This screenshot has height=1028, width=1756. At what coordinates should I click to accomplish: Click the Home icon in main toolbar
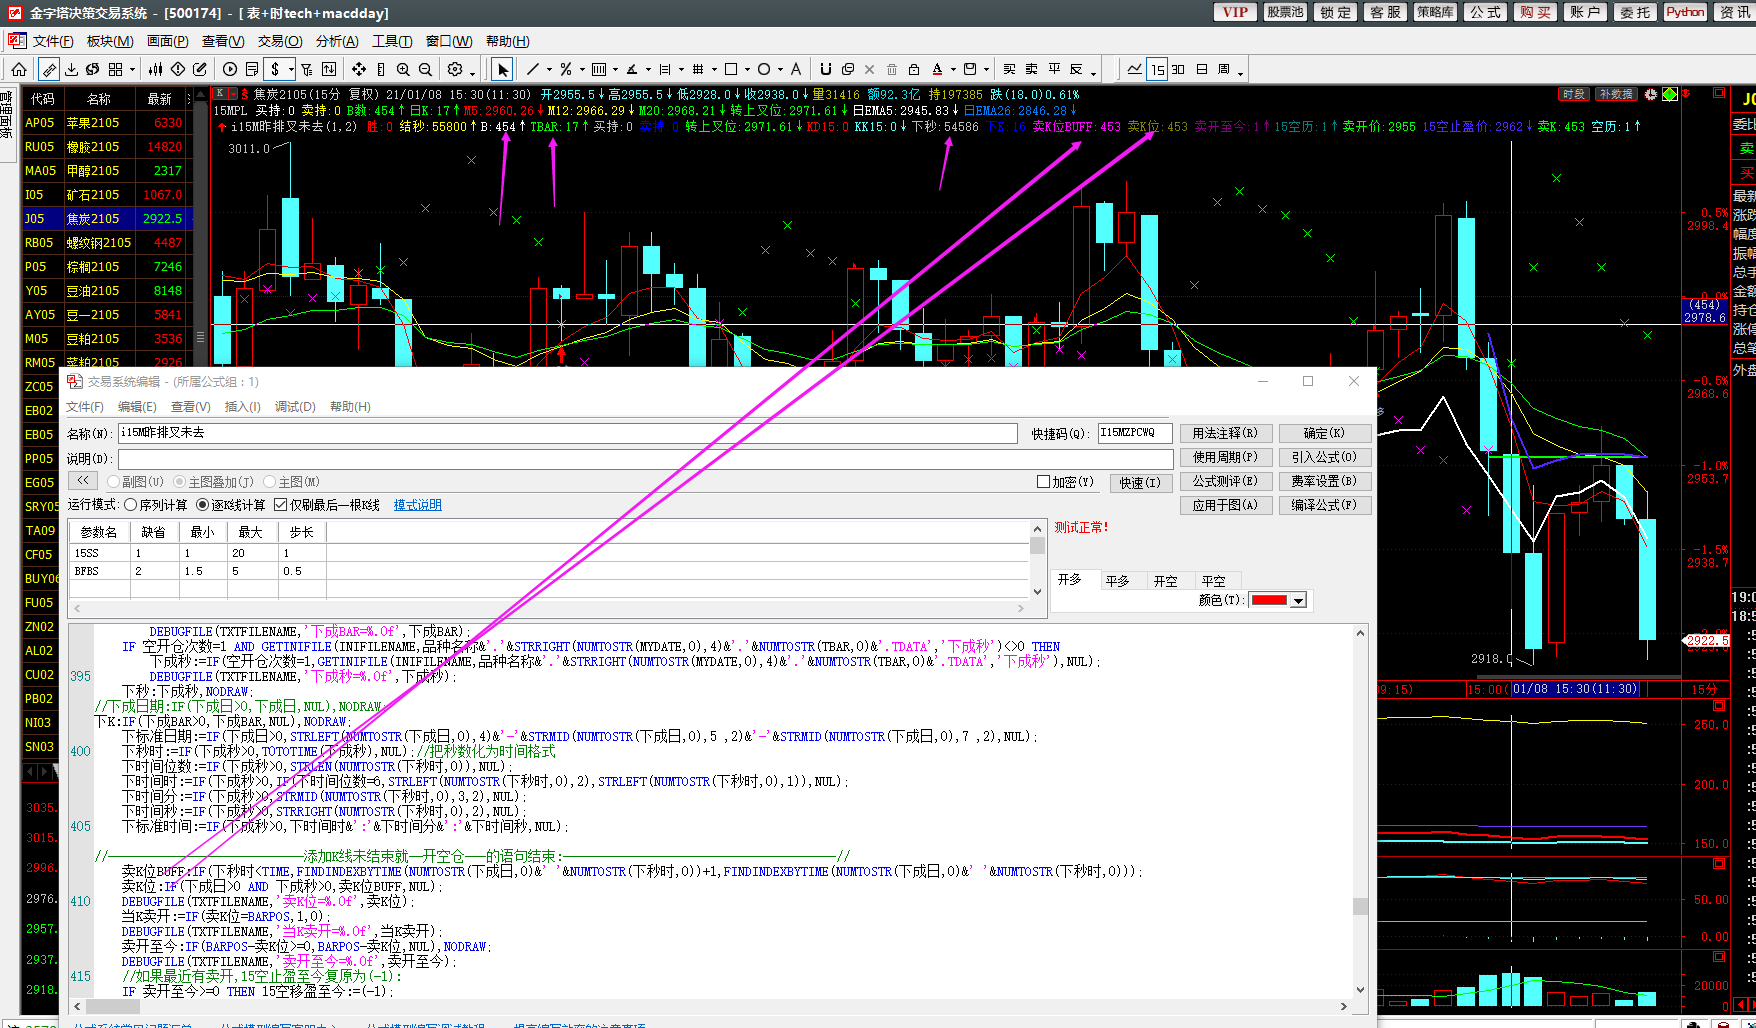pyautogui.click(x=19, y=69)
